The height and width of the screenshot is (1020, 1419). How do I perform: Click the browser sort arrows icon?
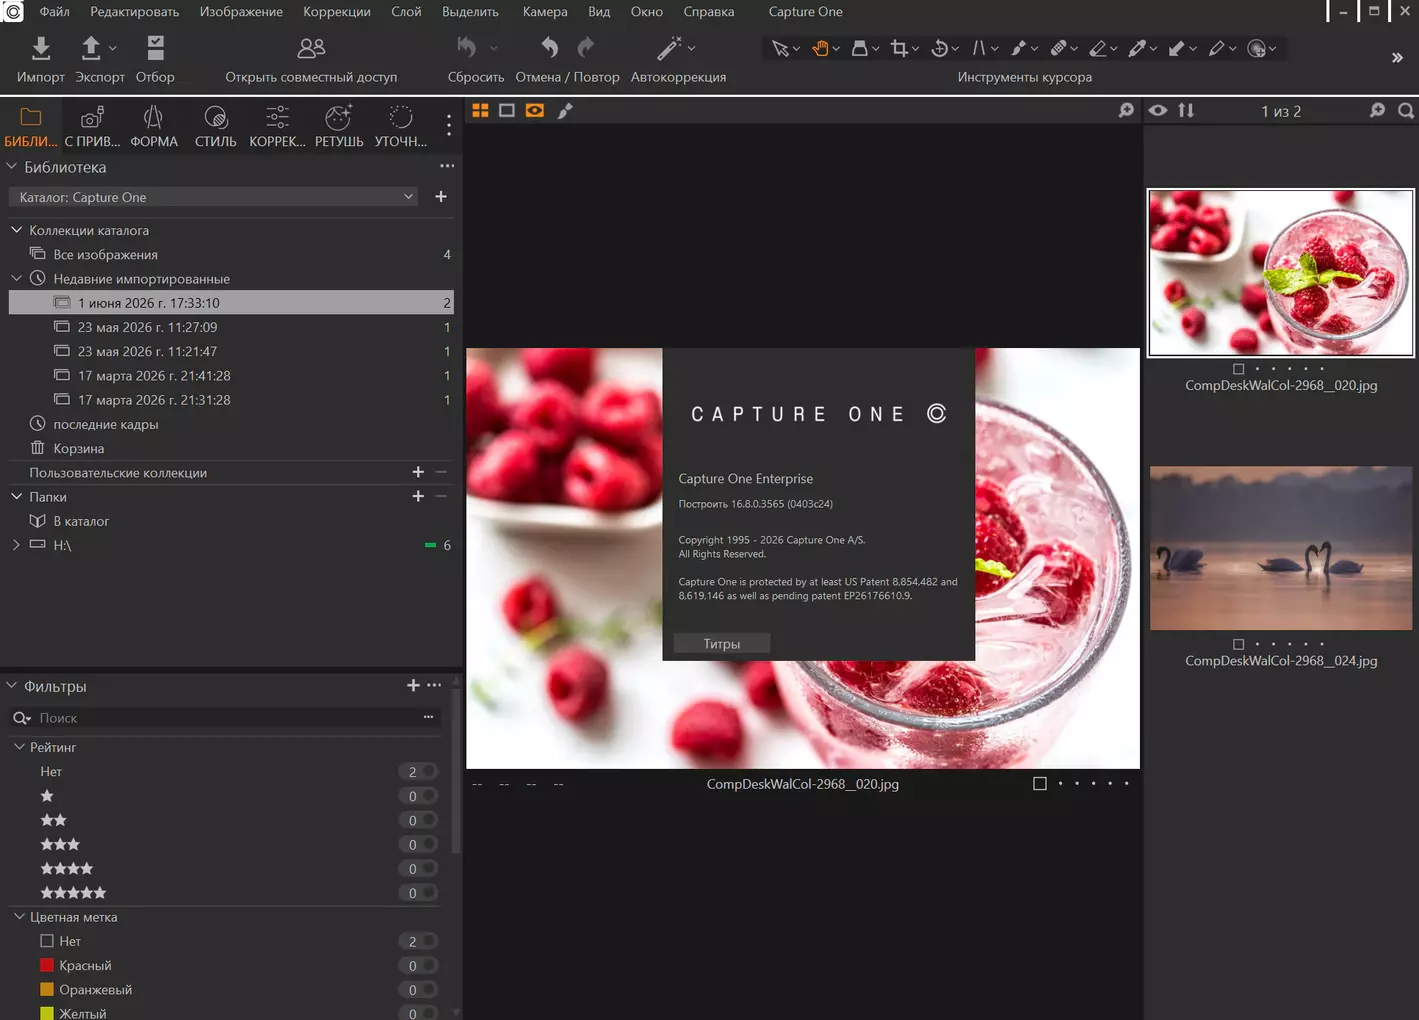pos(1186,110)
